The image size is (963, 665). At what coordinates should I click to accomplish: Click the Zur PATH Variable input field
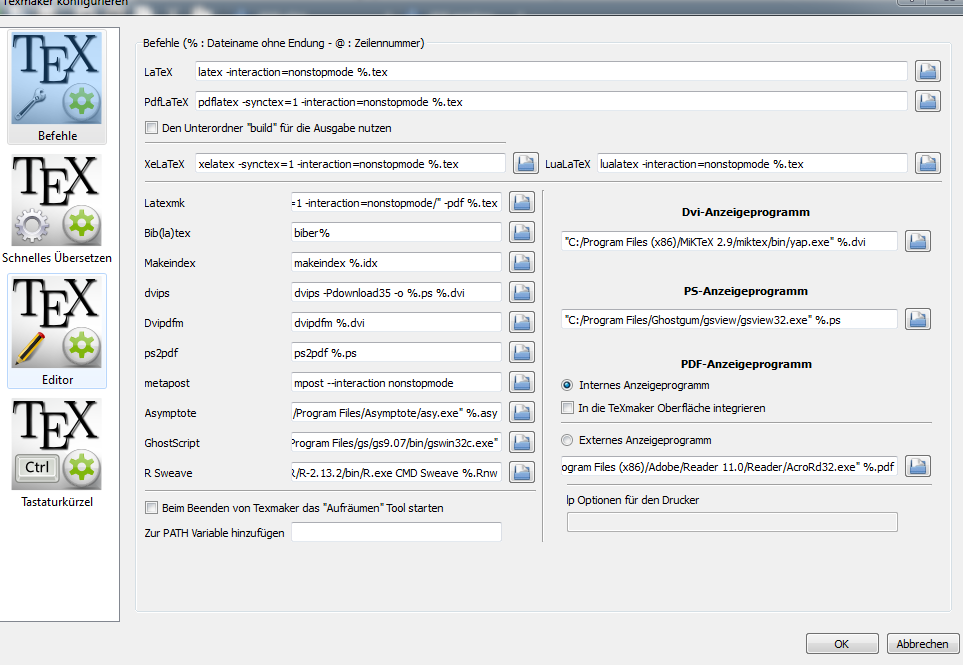tap(394, 531)
